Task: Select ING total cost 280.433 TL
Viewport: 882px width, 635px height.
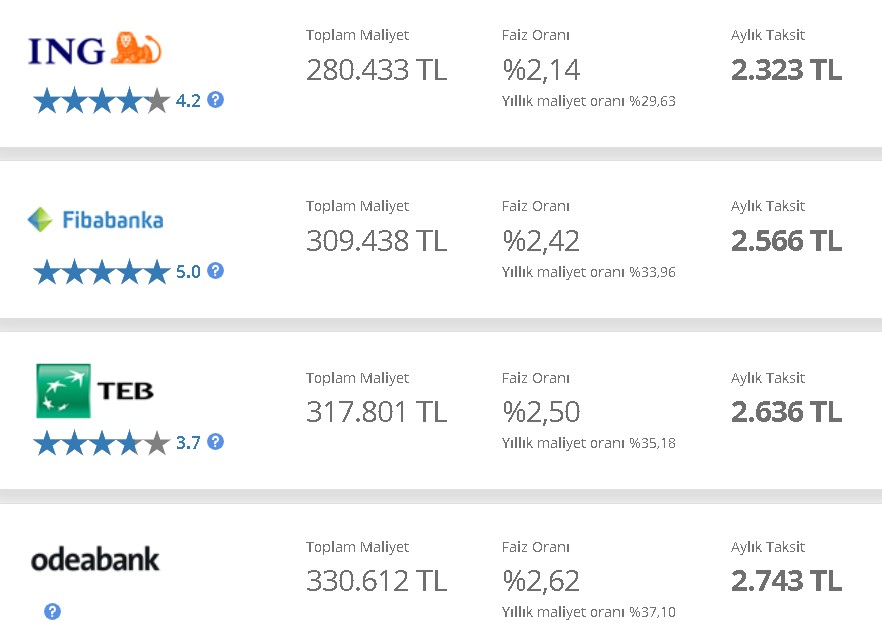Action: pos(376,70)
